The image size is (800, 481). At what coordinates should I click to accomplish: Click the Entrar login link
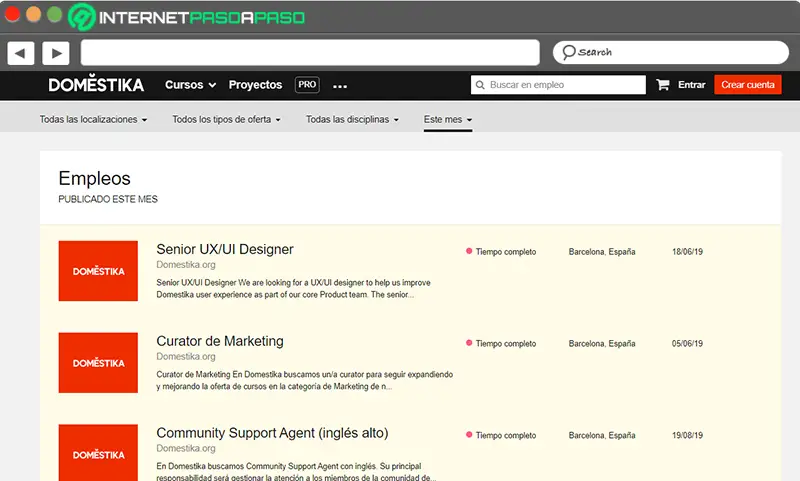[x=691, y=85]
